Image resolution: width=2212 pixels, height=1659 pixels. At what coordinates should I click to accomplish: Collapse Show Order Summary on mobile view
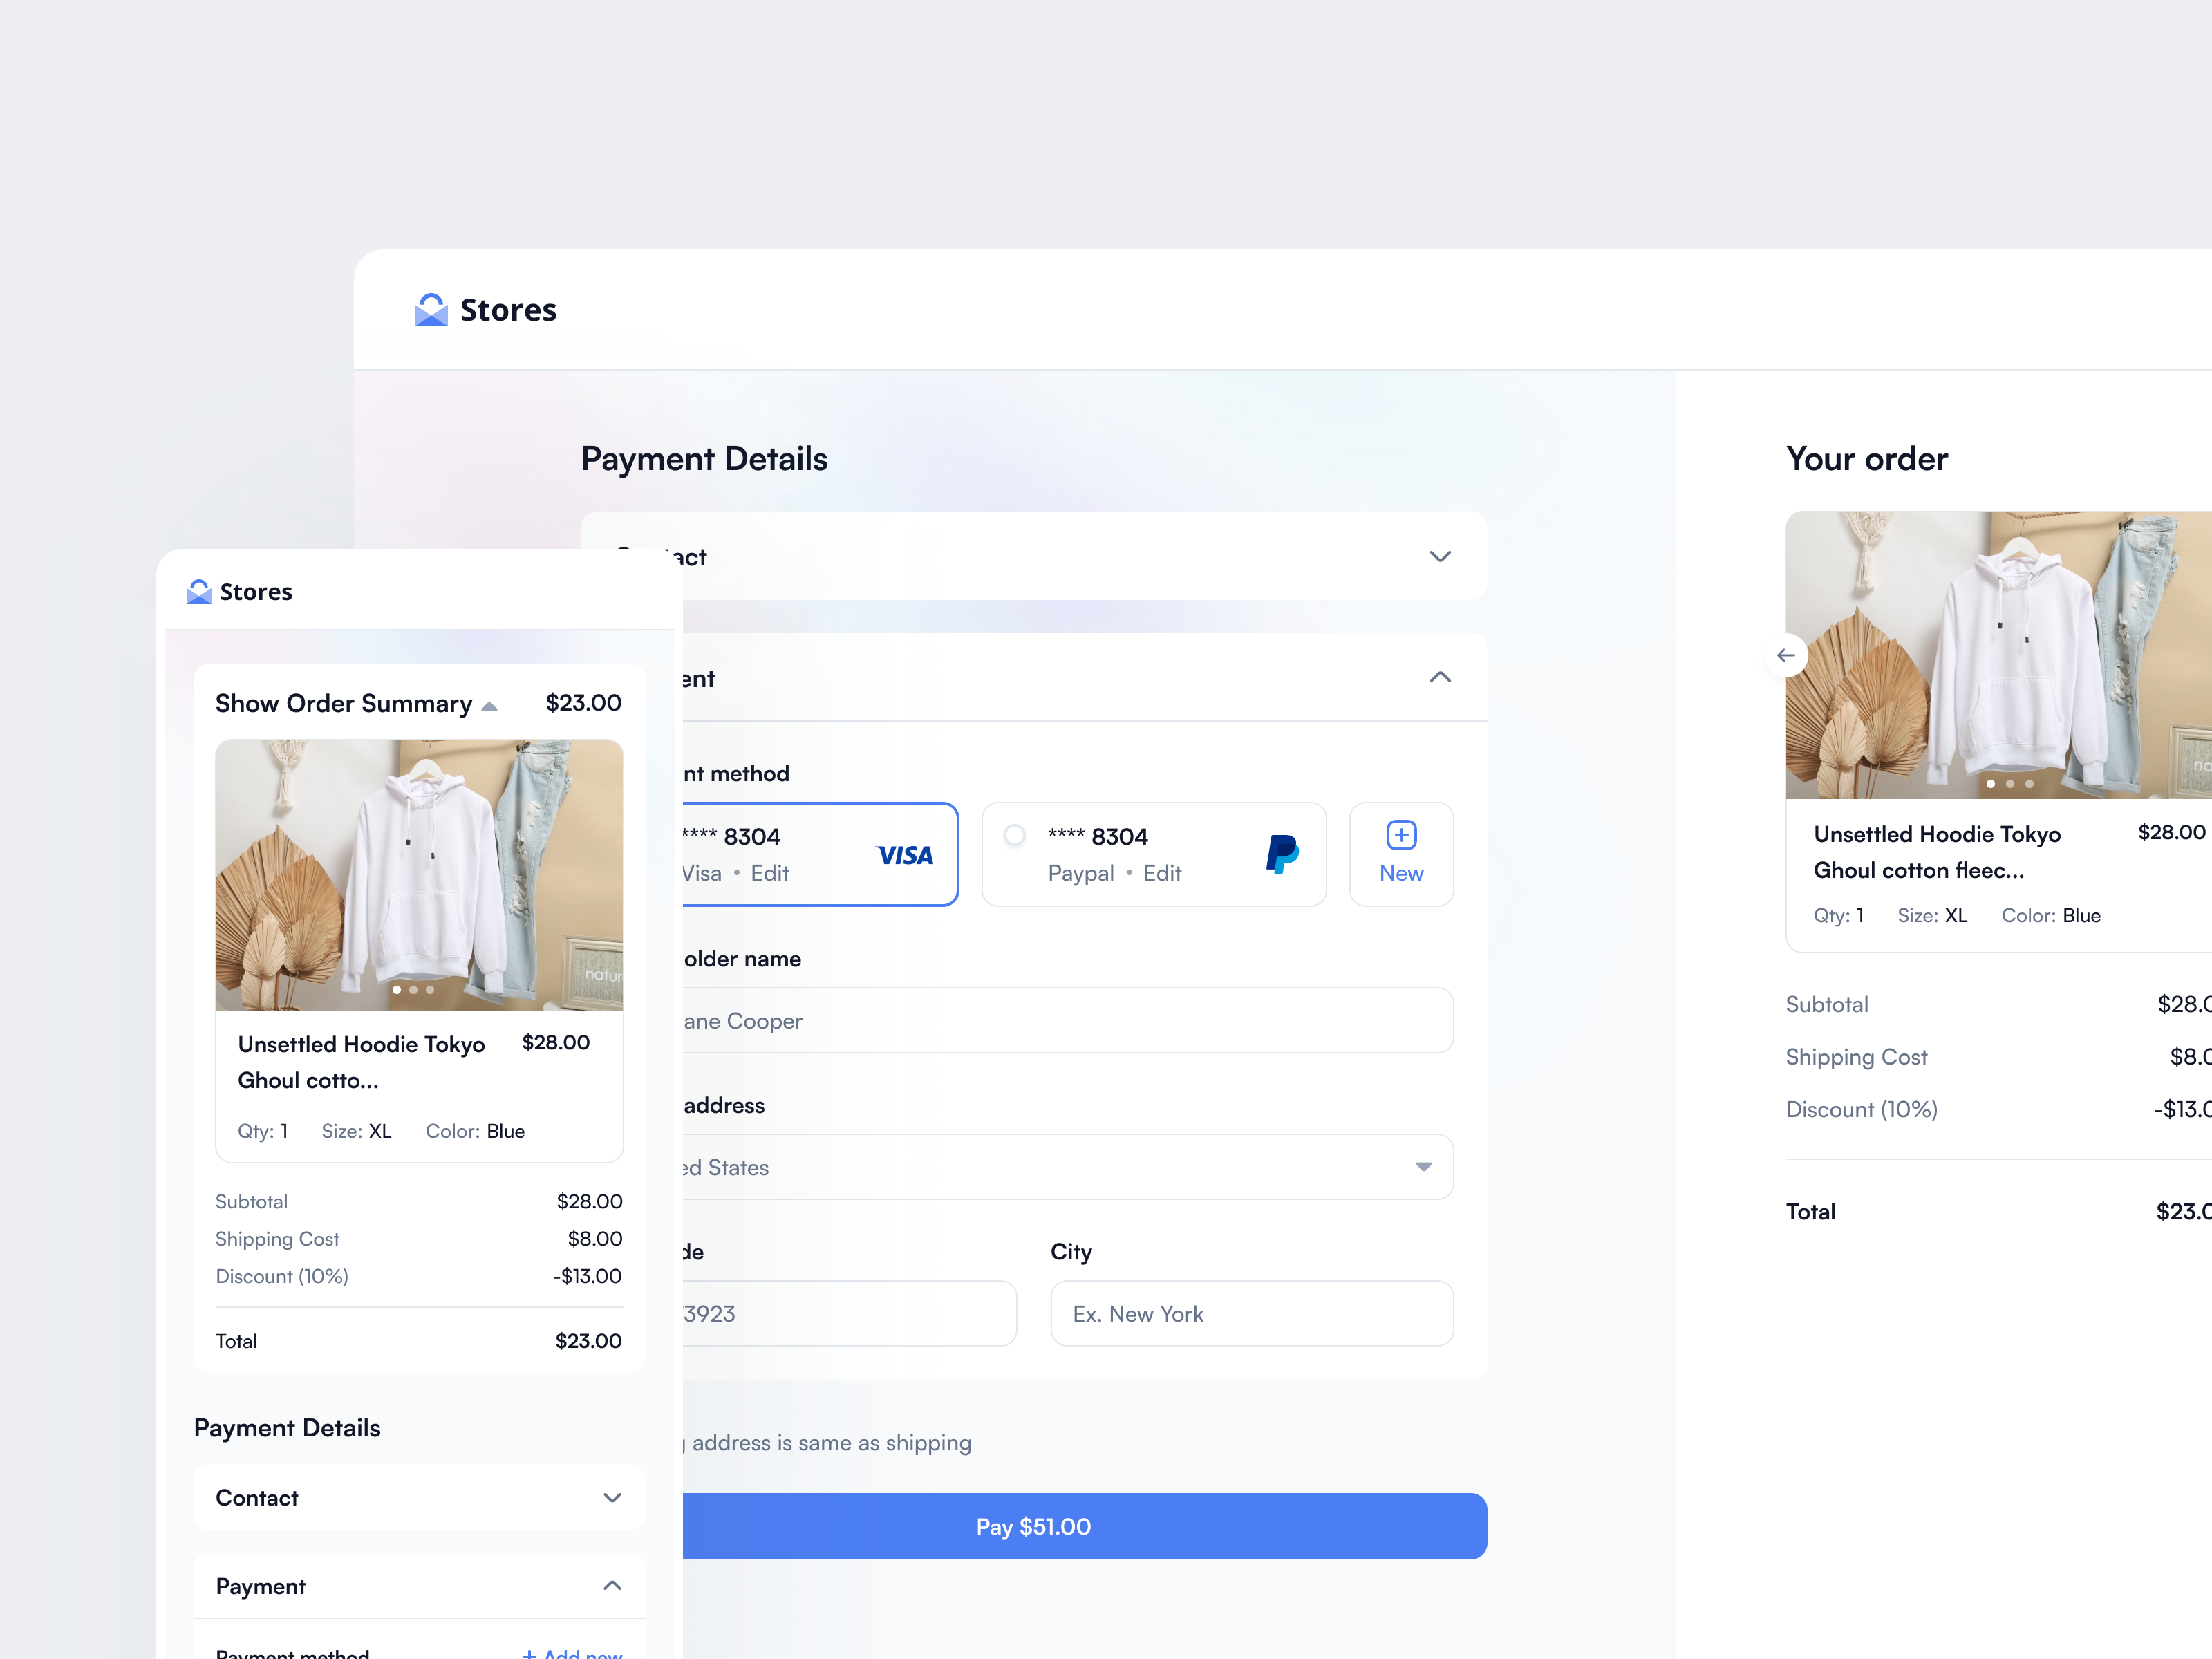pyautogui.click(x=489, y=704)
